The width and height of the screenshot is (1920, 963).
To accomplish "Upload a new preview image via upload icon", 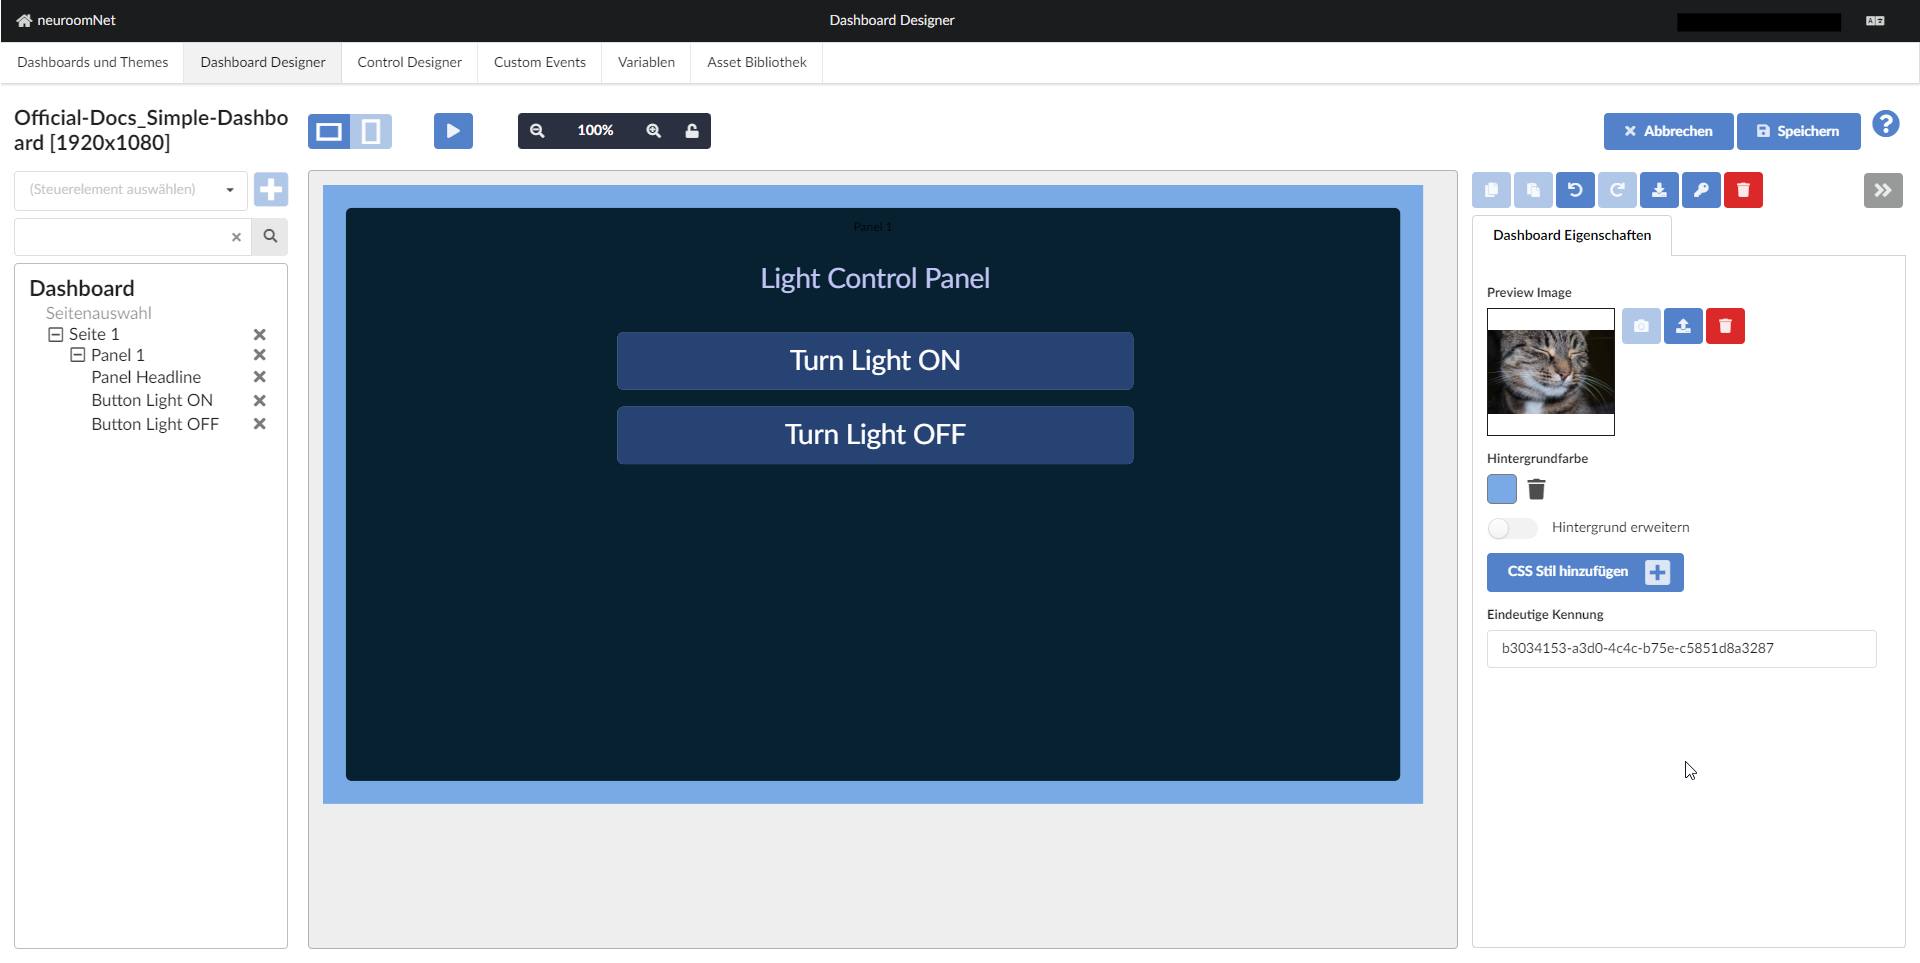I will (1683, 325).
